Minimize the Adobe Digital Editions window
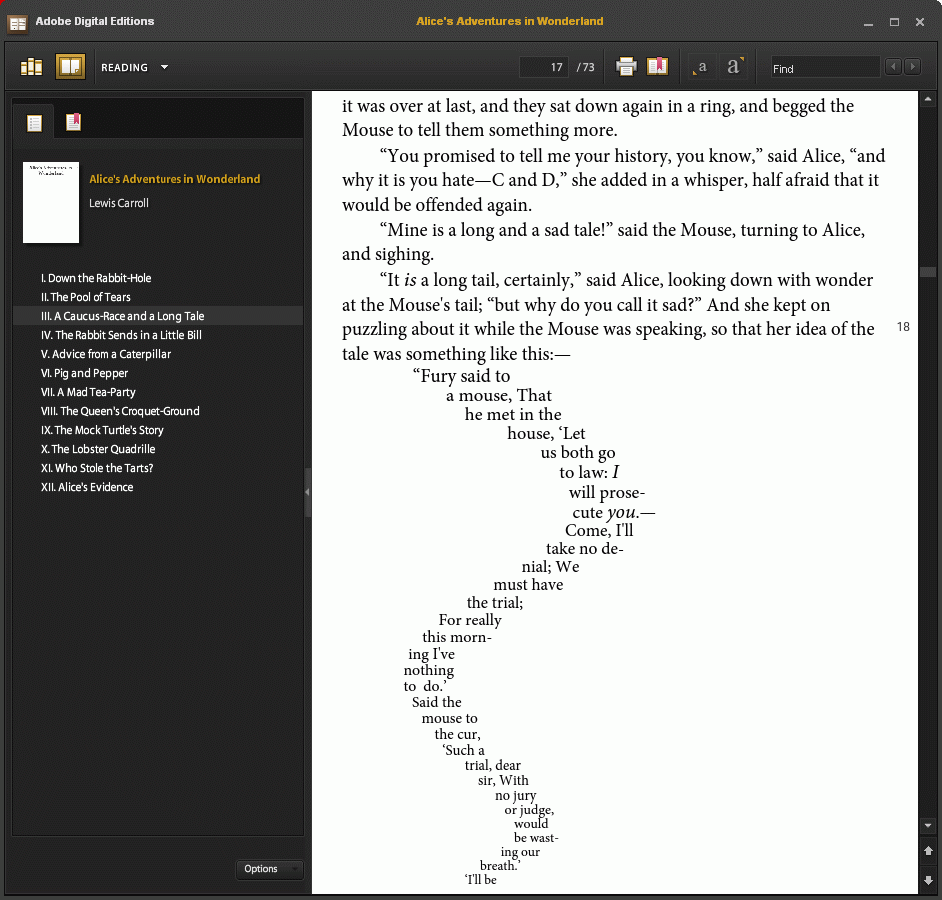942x900 pixels. pyautogui.click(x=868, y=23)
